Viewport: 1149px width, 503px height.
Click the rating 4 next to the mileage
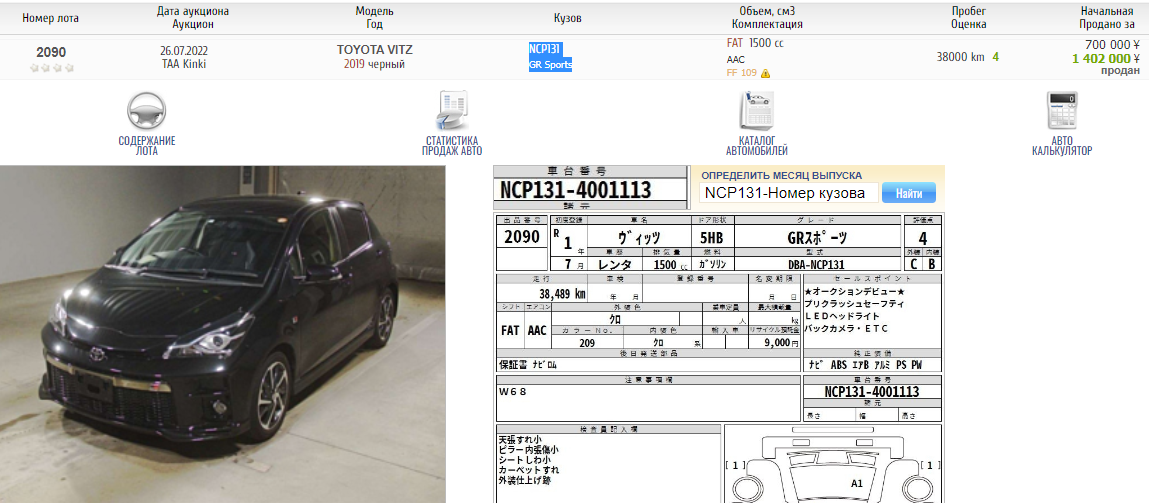996,57
